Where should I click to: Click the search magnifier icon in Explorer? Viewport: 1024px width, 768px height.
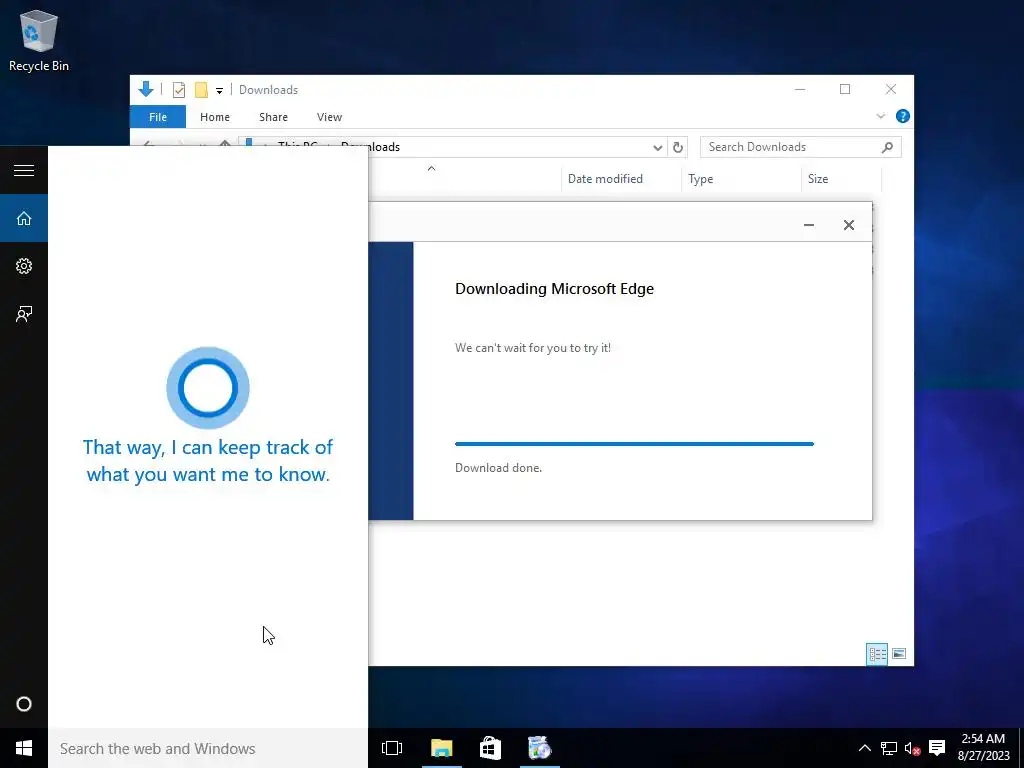pos(887,147)
